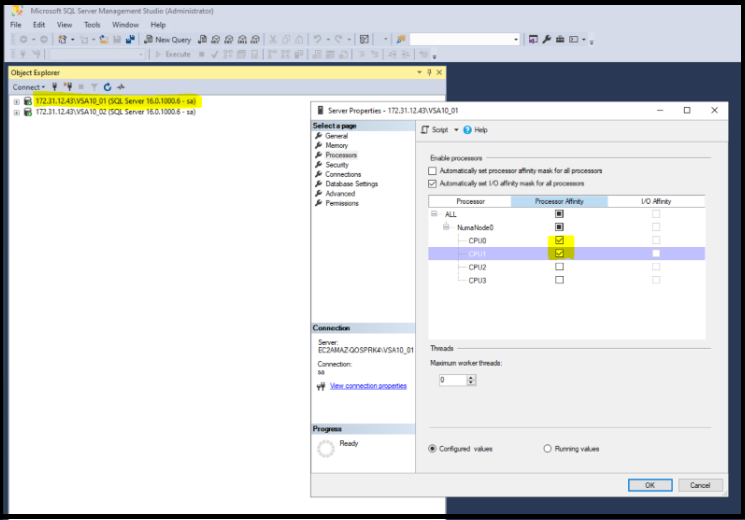Open the Tools menu
This screenshot has width=745, height=520.
(x=92, y=25)
